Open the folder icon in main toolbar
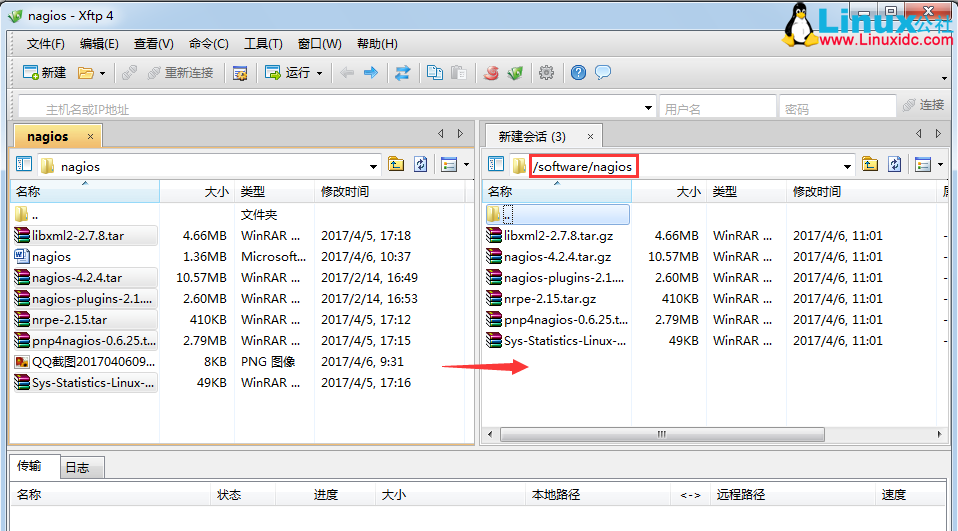 (x=86, y=73)
